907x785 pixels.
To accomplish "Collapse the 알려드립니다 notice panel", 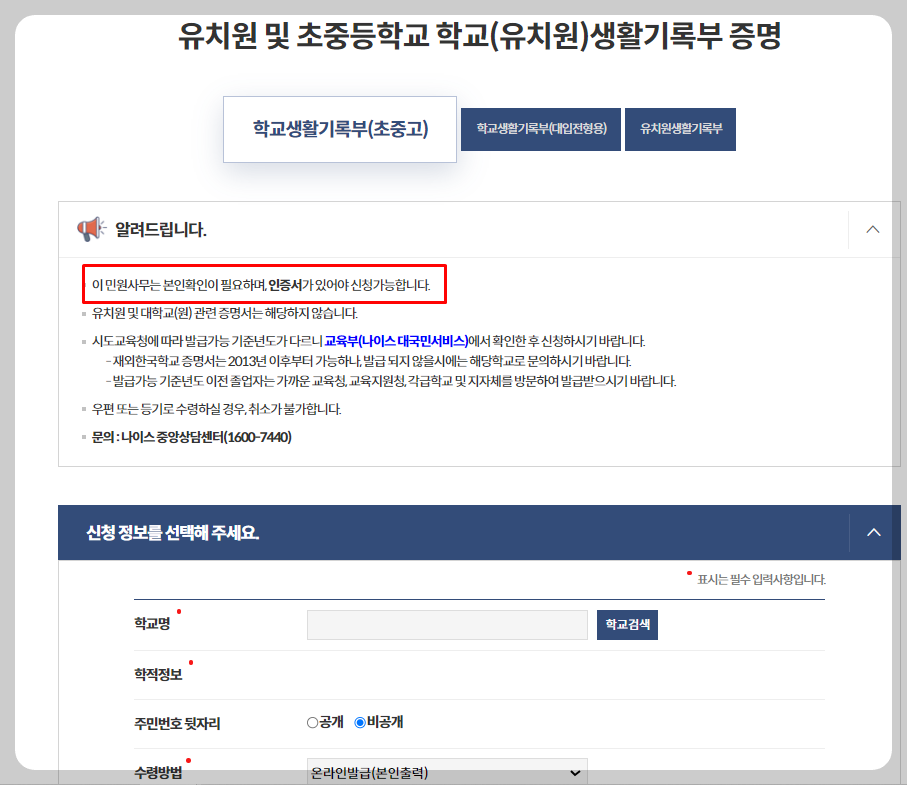I will point(873,230).
